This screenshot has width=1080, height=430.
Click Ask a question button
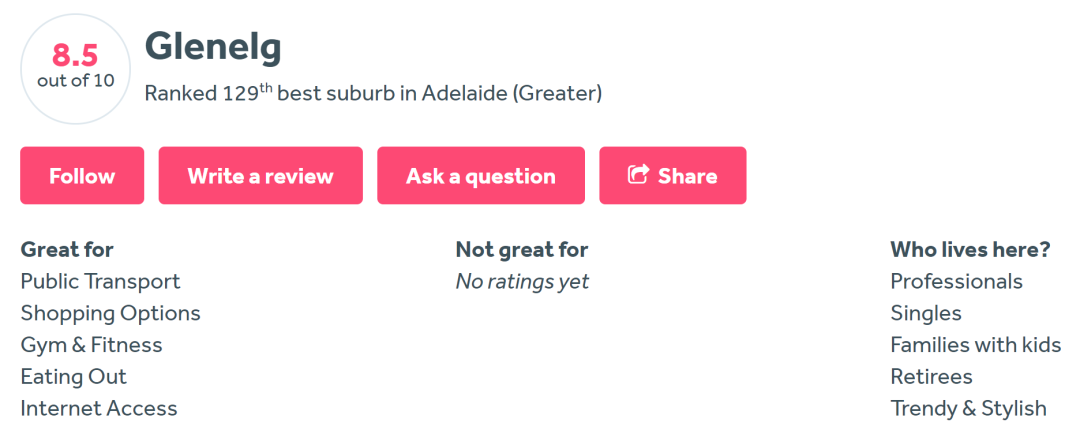[x=481, y=176]
